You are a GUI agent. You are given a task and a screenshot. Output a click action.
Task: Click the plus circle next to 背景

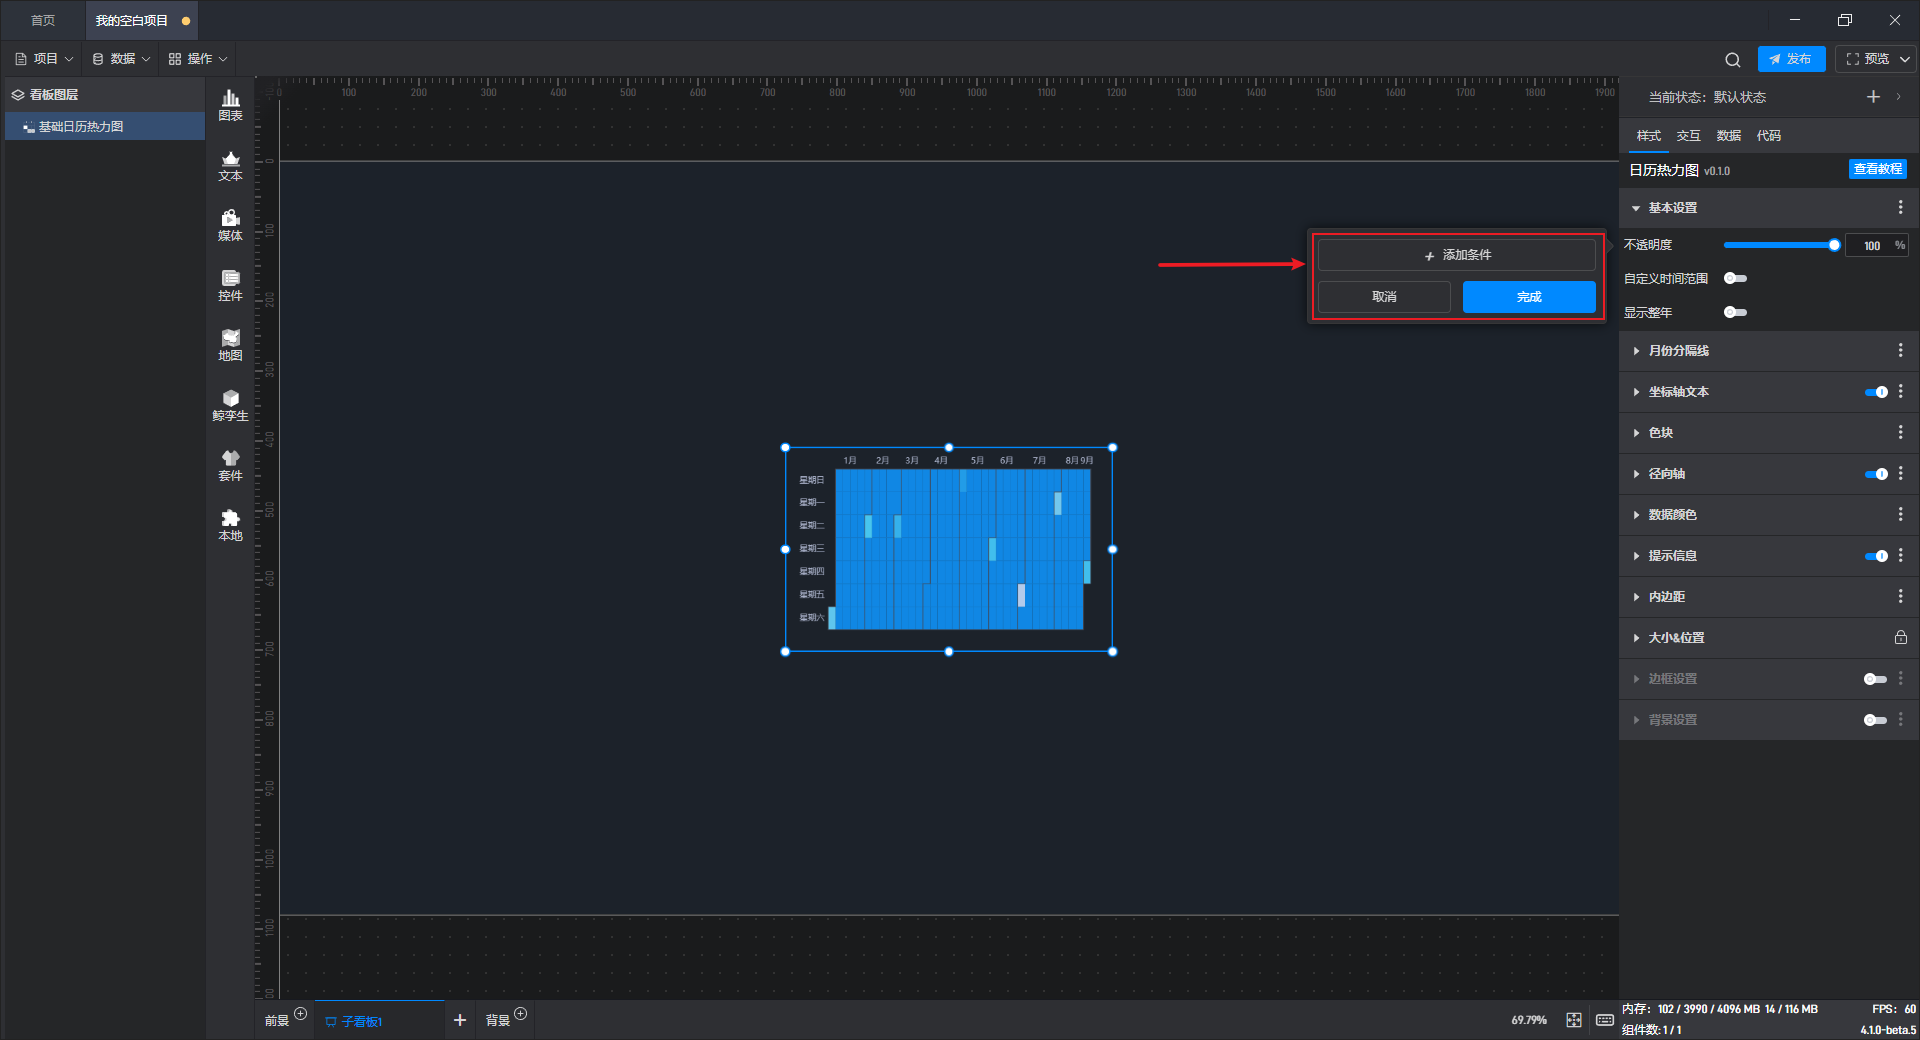(520, 1013)
